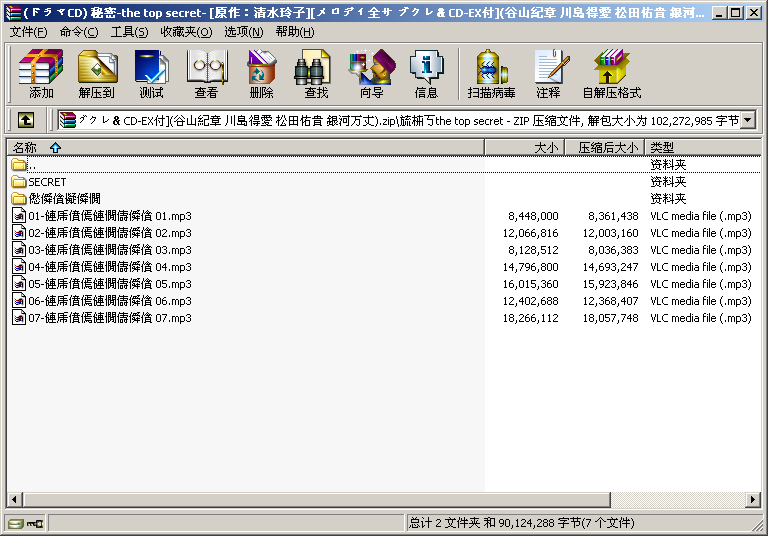Click VLC media file type for track 06
Viewport: 768px width, 536px height.
pos(701,301)
